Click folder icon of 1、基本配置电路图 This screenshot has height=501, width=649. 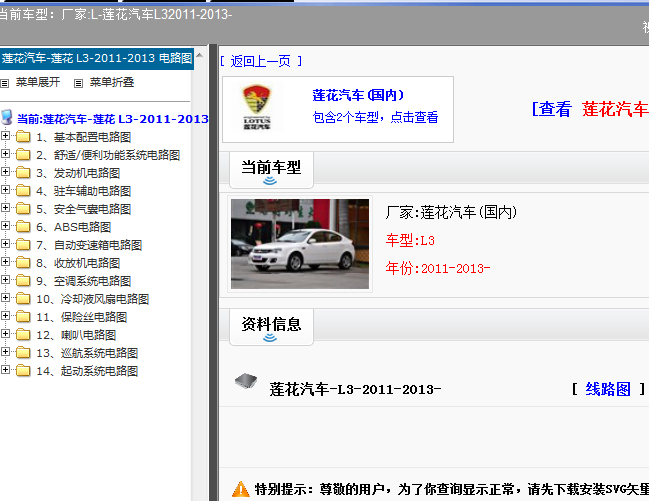click(23, 136)
